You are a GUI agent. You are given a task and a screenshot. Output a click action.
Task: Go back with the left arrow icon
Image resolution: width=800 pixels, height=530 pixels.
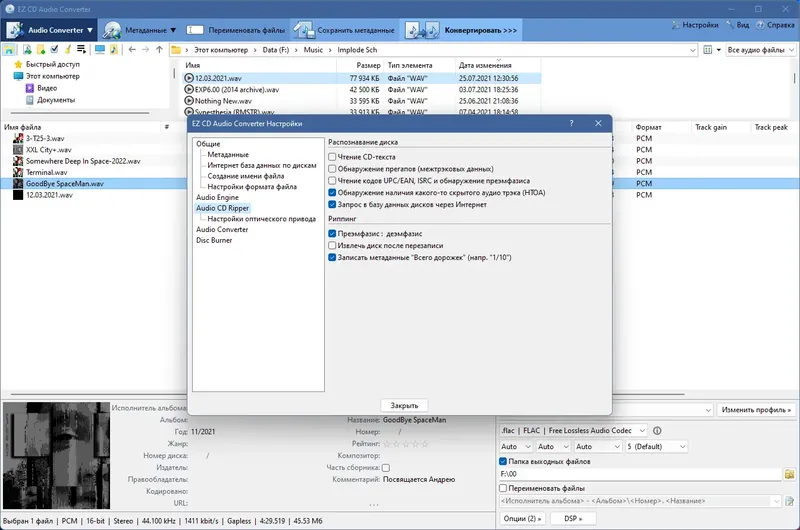(x=132, y=49)
